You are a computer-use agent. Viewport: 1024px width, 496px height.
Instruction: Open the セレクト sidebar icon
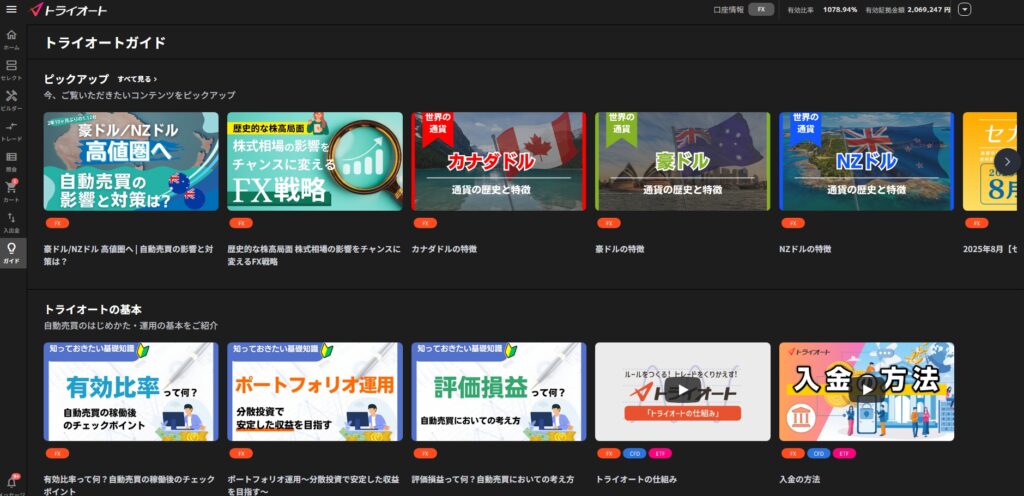(x=11, y=70)
